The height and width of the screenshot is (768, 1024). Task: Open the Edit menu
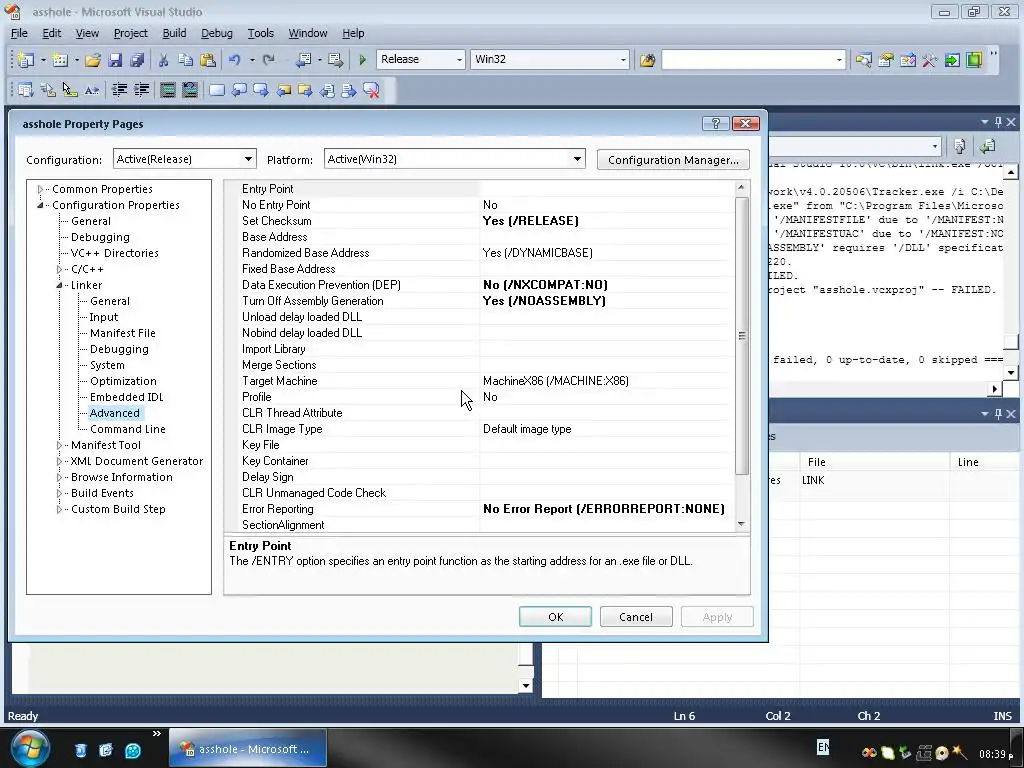point(52,33)
